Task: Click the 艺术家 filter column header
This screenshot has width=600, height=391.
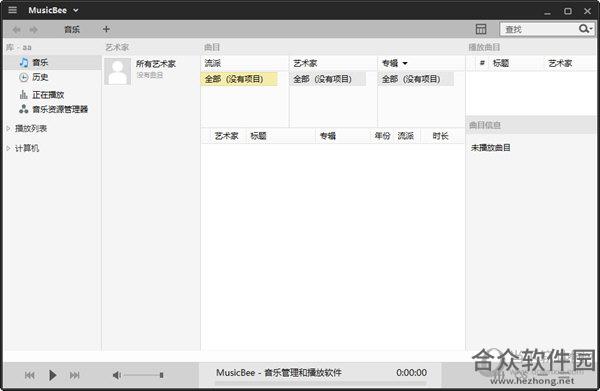Action: [333, 63]
